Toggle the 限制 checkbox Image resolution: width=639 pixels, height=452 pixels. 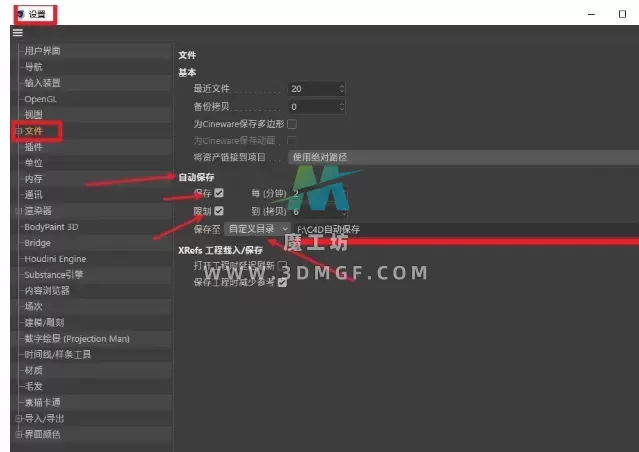[x=219, y=211]
